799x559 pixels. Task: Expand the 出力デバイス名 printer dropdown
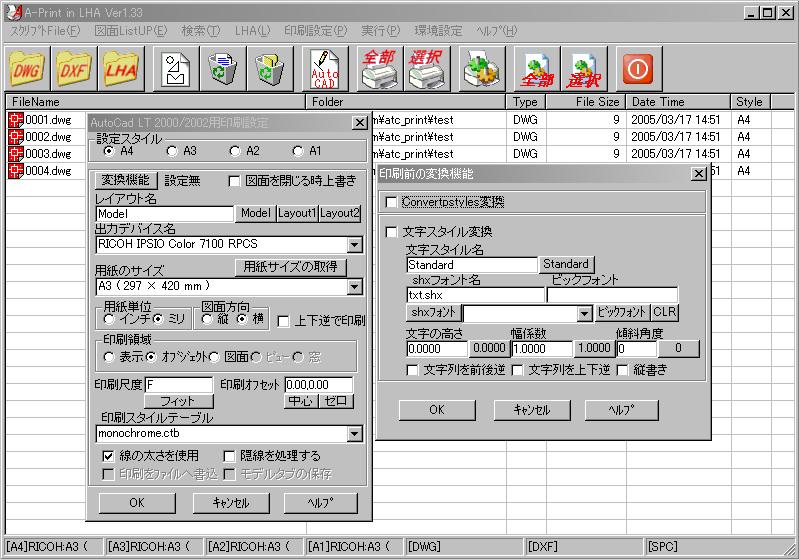click(355, 244)
